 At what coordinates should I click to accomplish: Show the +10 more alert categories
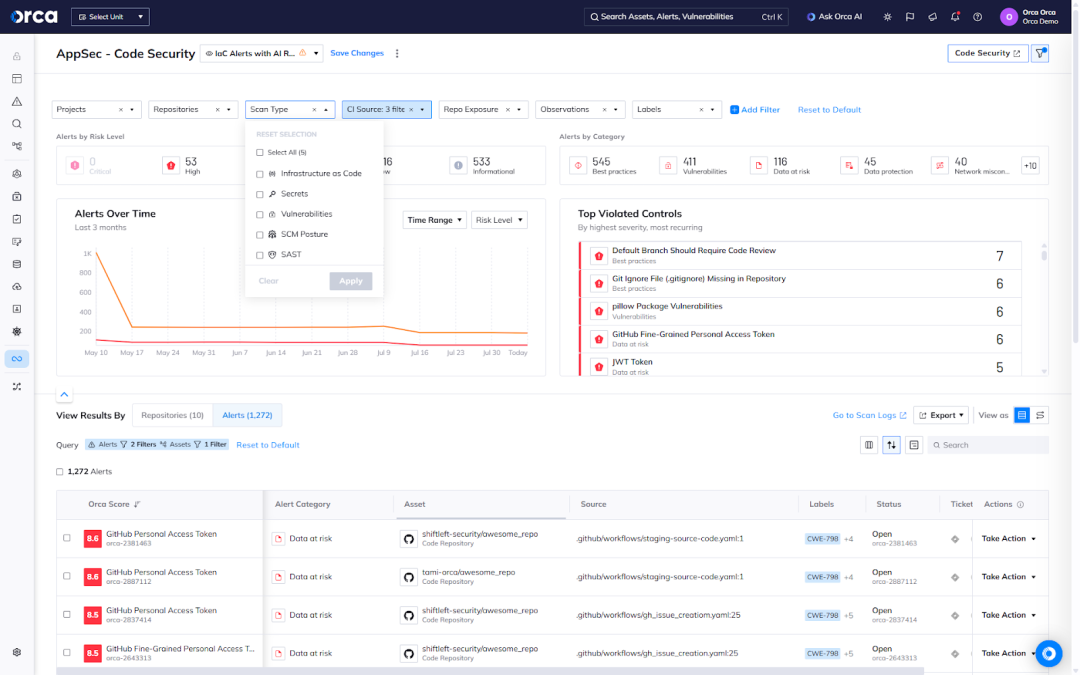(1030, 165)
